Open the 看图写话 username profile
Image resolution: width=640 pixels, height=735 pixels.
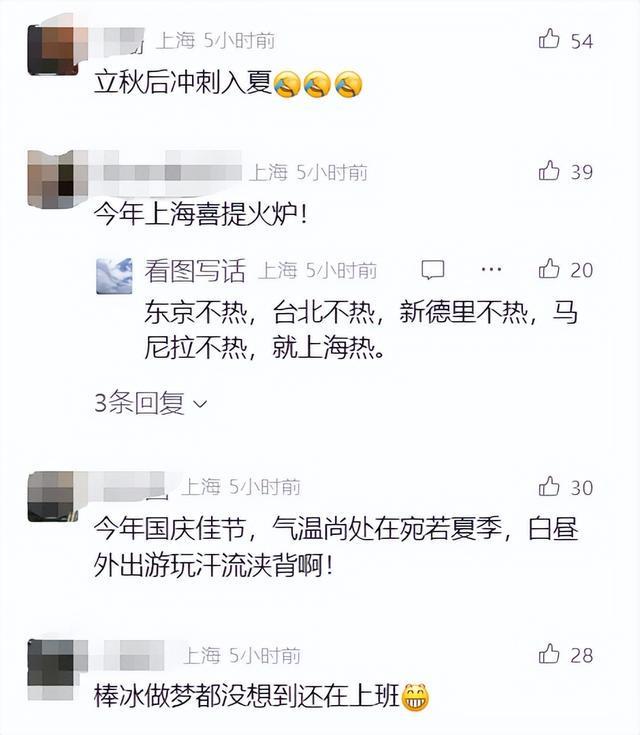(195, 270)
